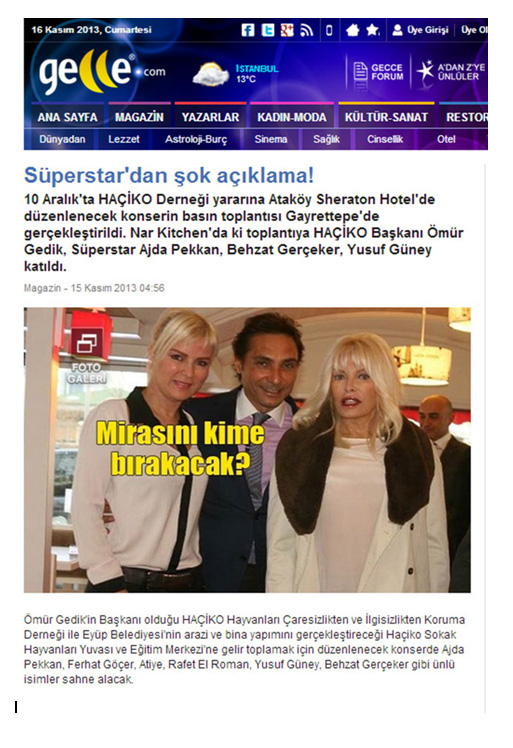Select the MAGAZİN menu tab
513x748 pixels.
[139, 117]
